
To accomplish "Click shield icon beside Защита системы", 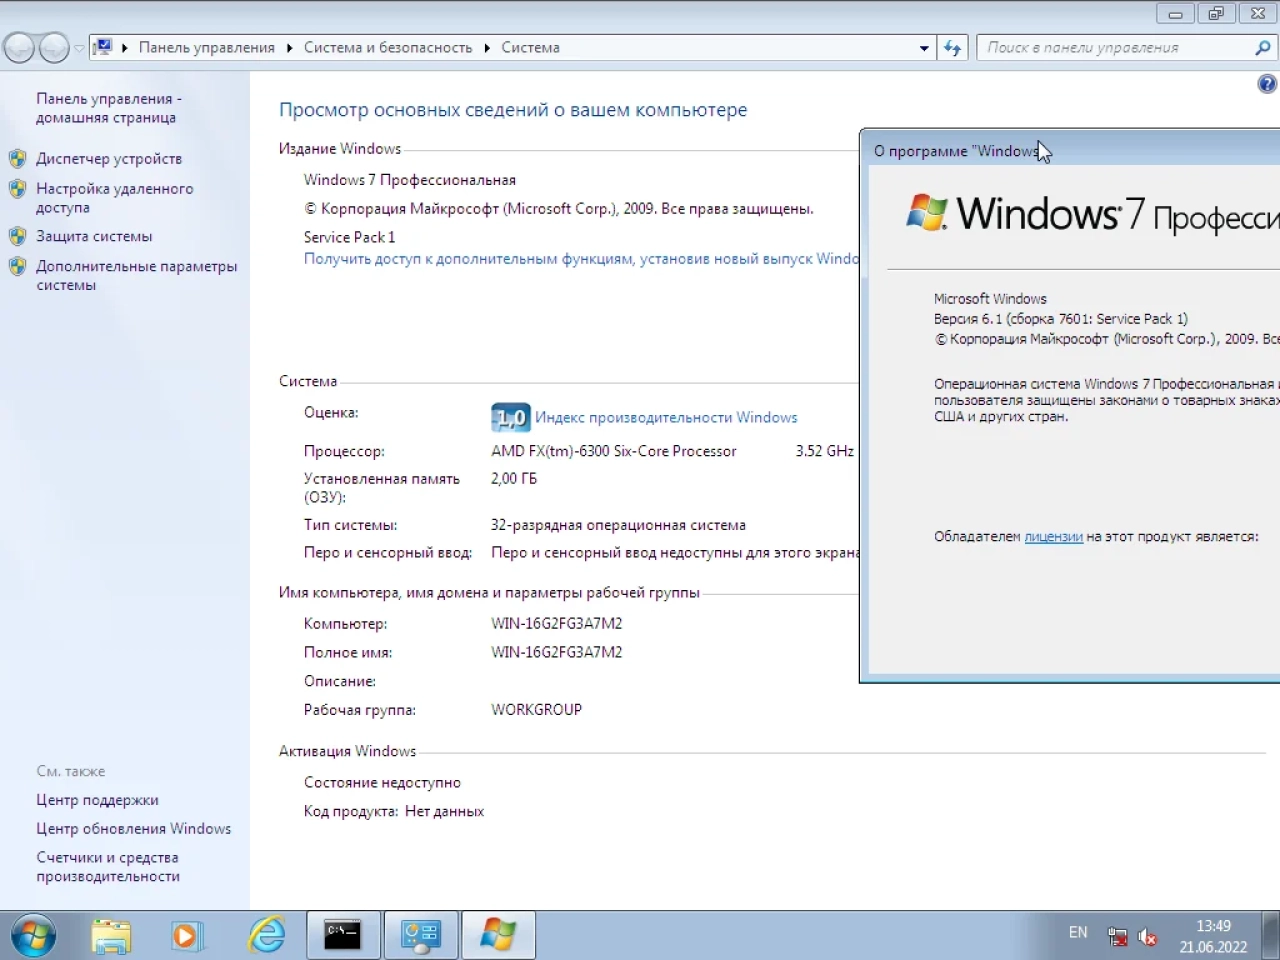I will 17,236.
